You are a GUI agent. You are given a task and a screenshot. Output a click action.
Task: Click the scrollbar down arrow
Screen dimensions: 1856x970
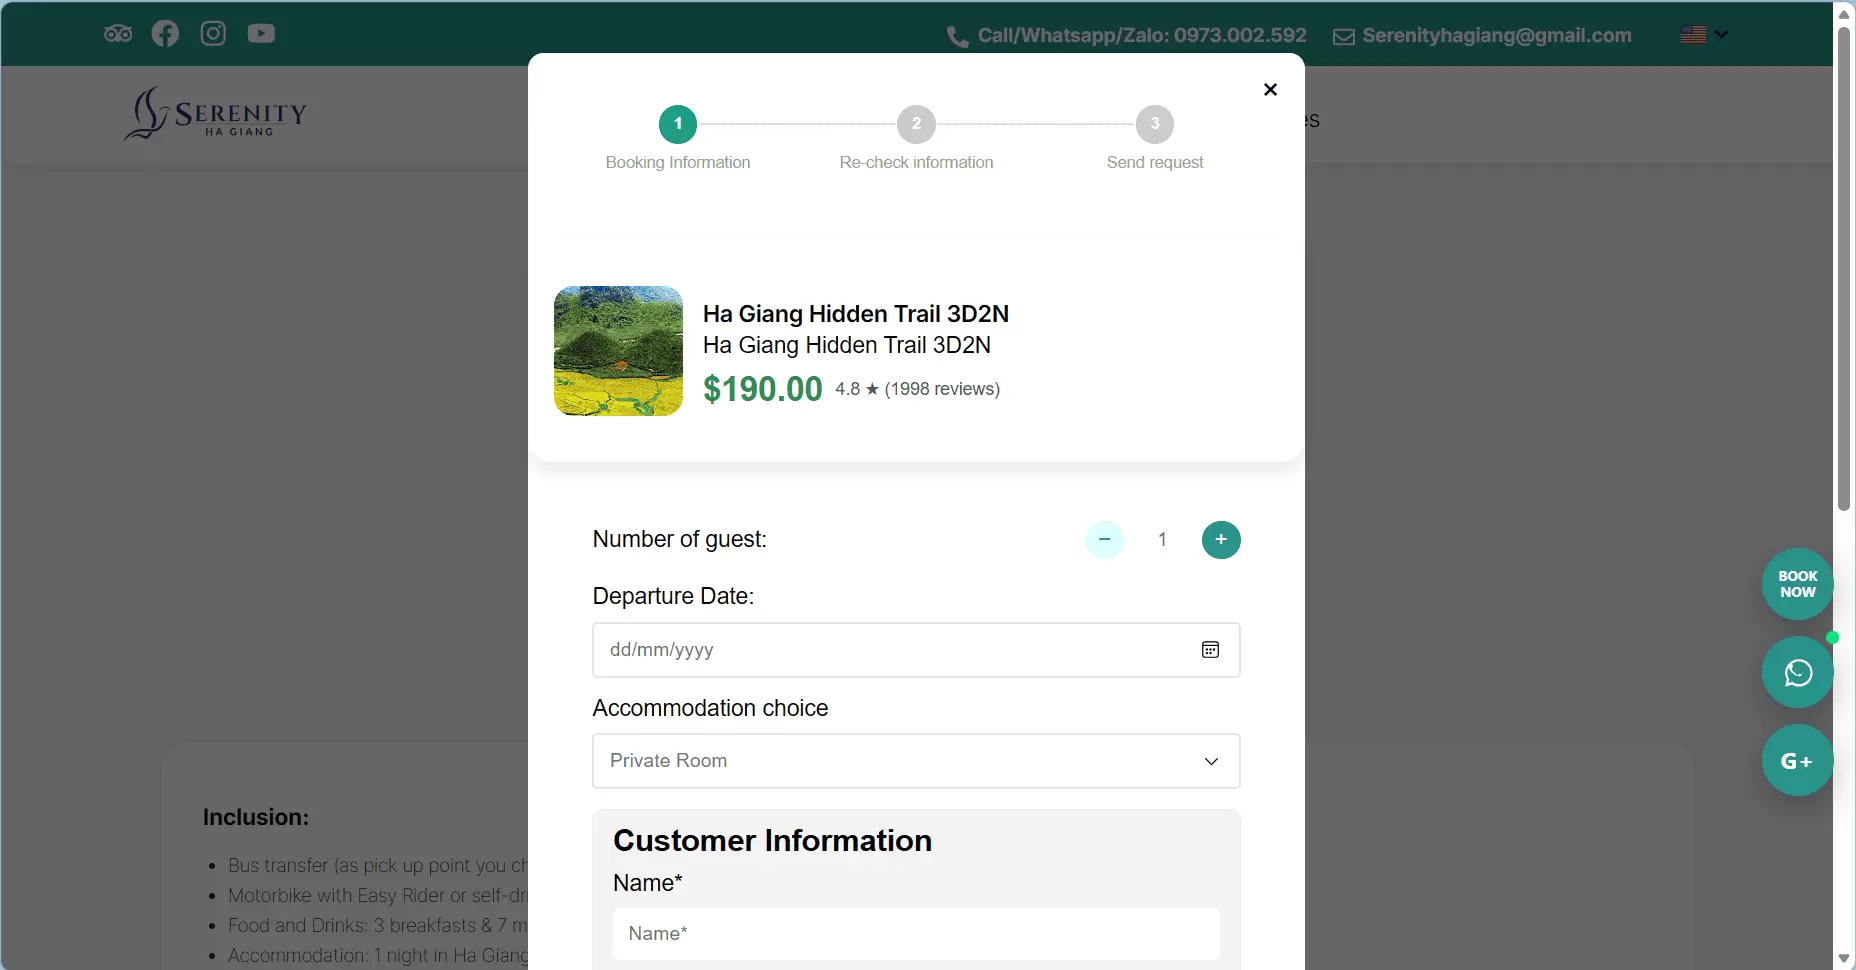point(1844,959)
